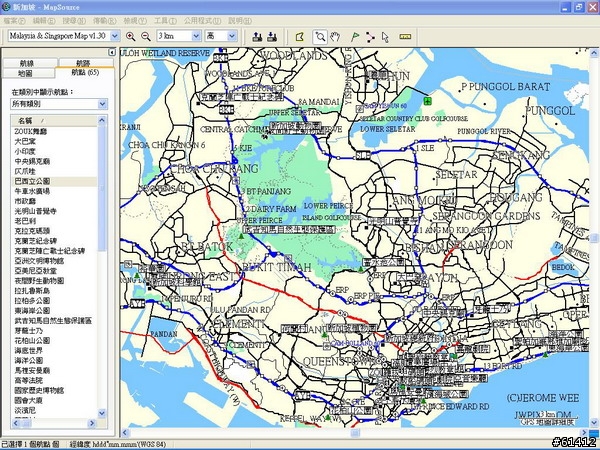
Task: Click waypoint list scroll right arrow
Action: 92,423
